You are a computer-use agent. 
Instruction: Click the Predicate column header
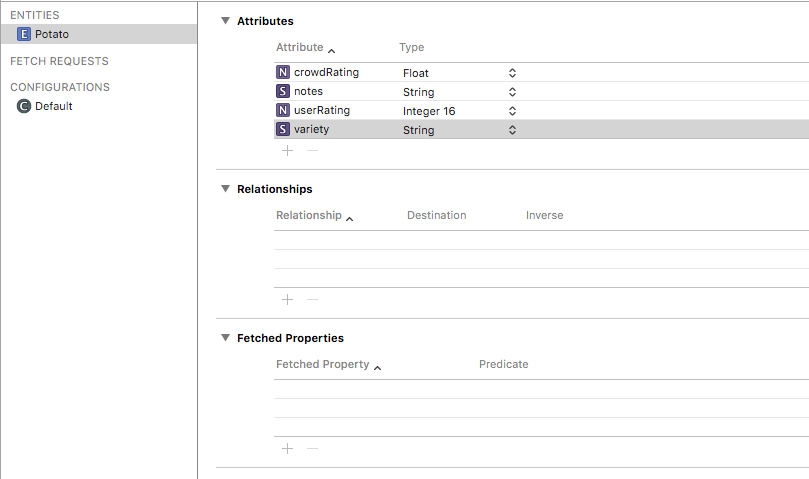(503, 364)
